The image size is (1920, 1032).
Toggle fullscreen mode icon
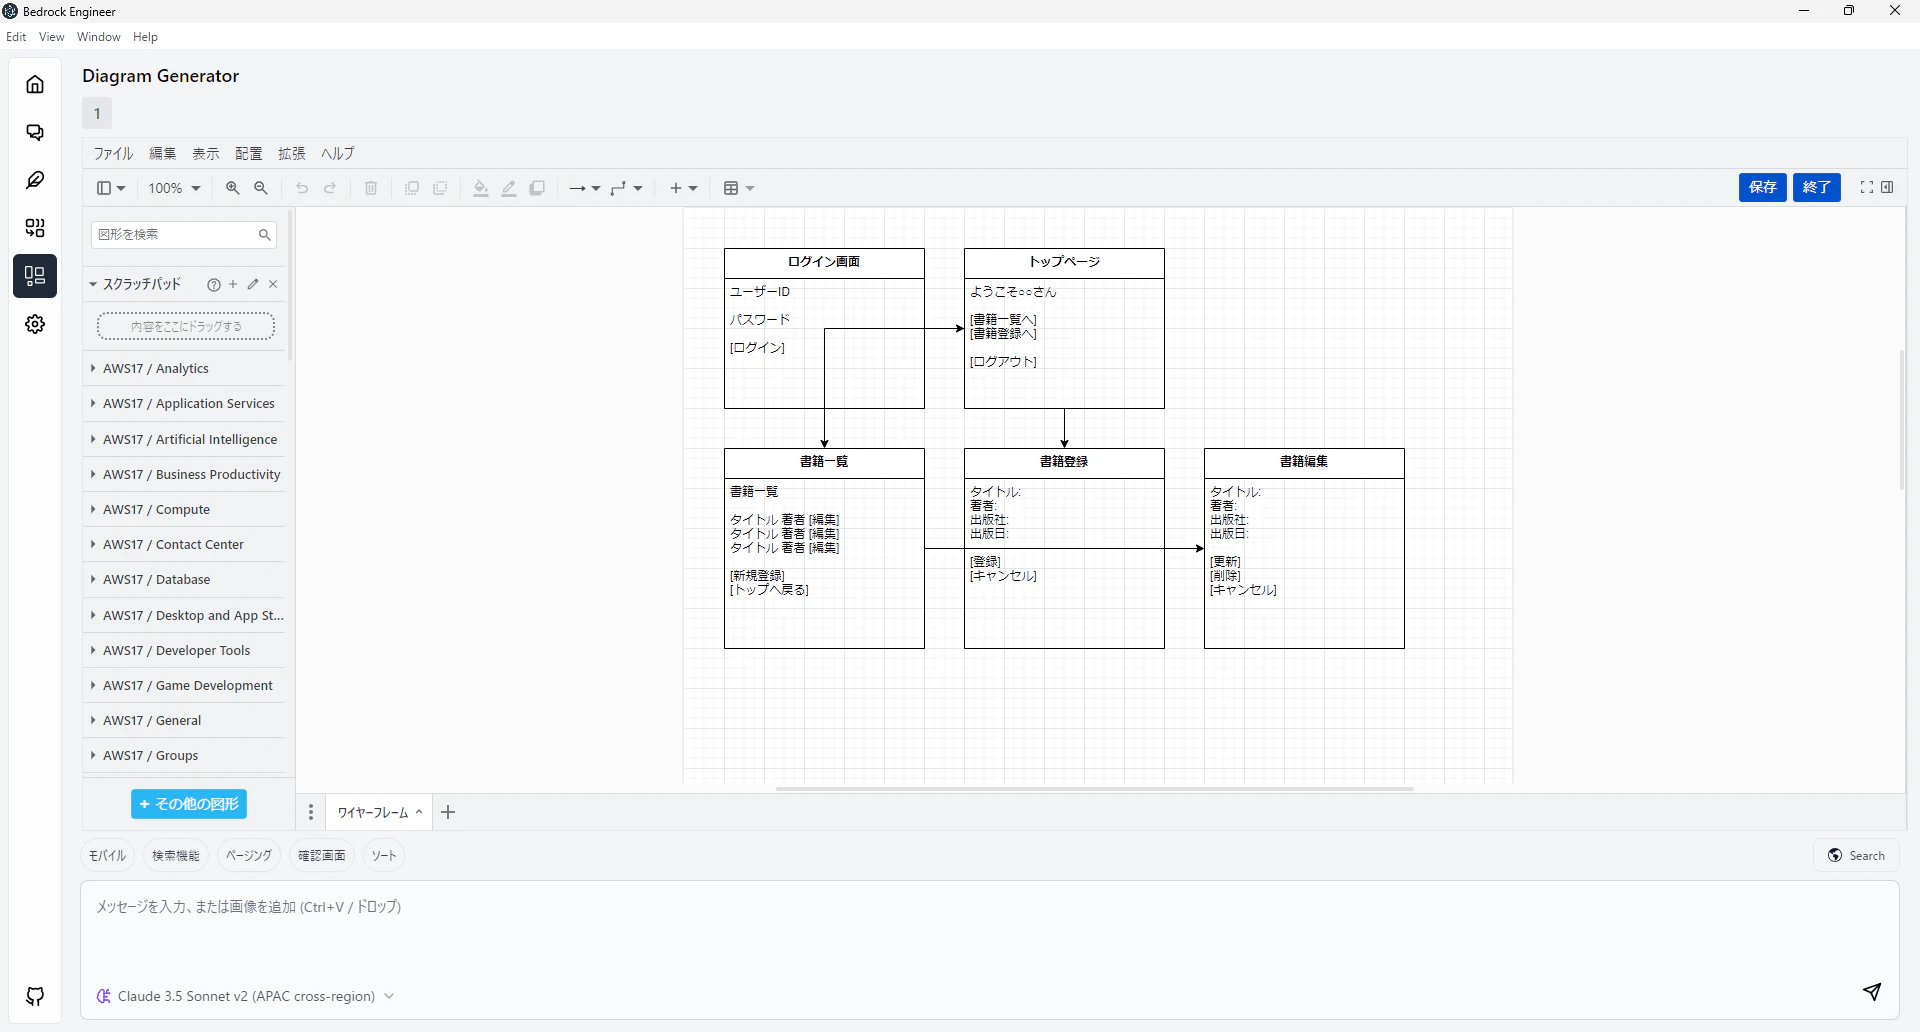(x=1866, y=187)
